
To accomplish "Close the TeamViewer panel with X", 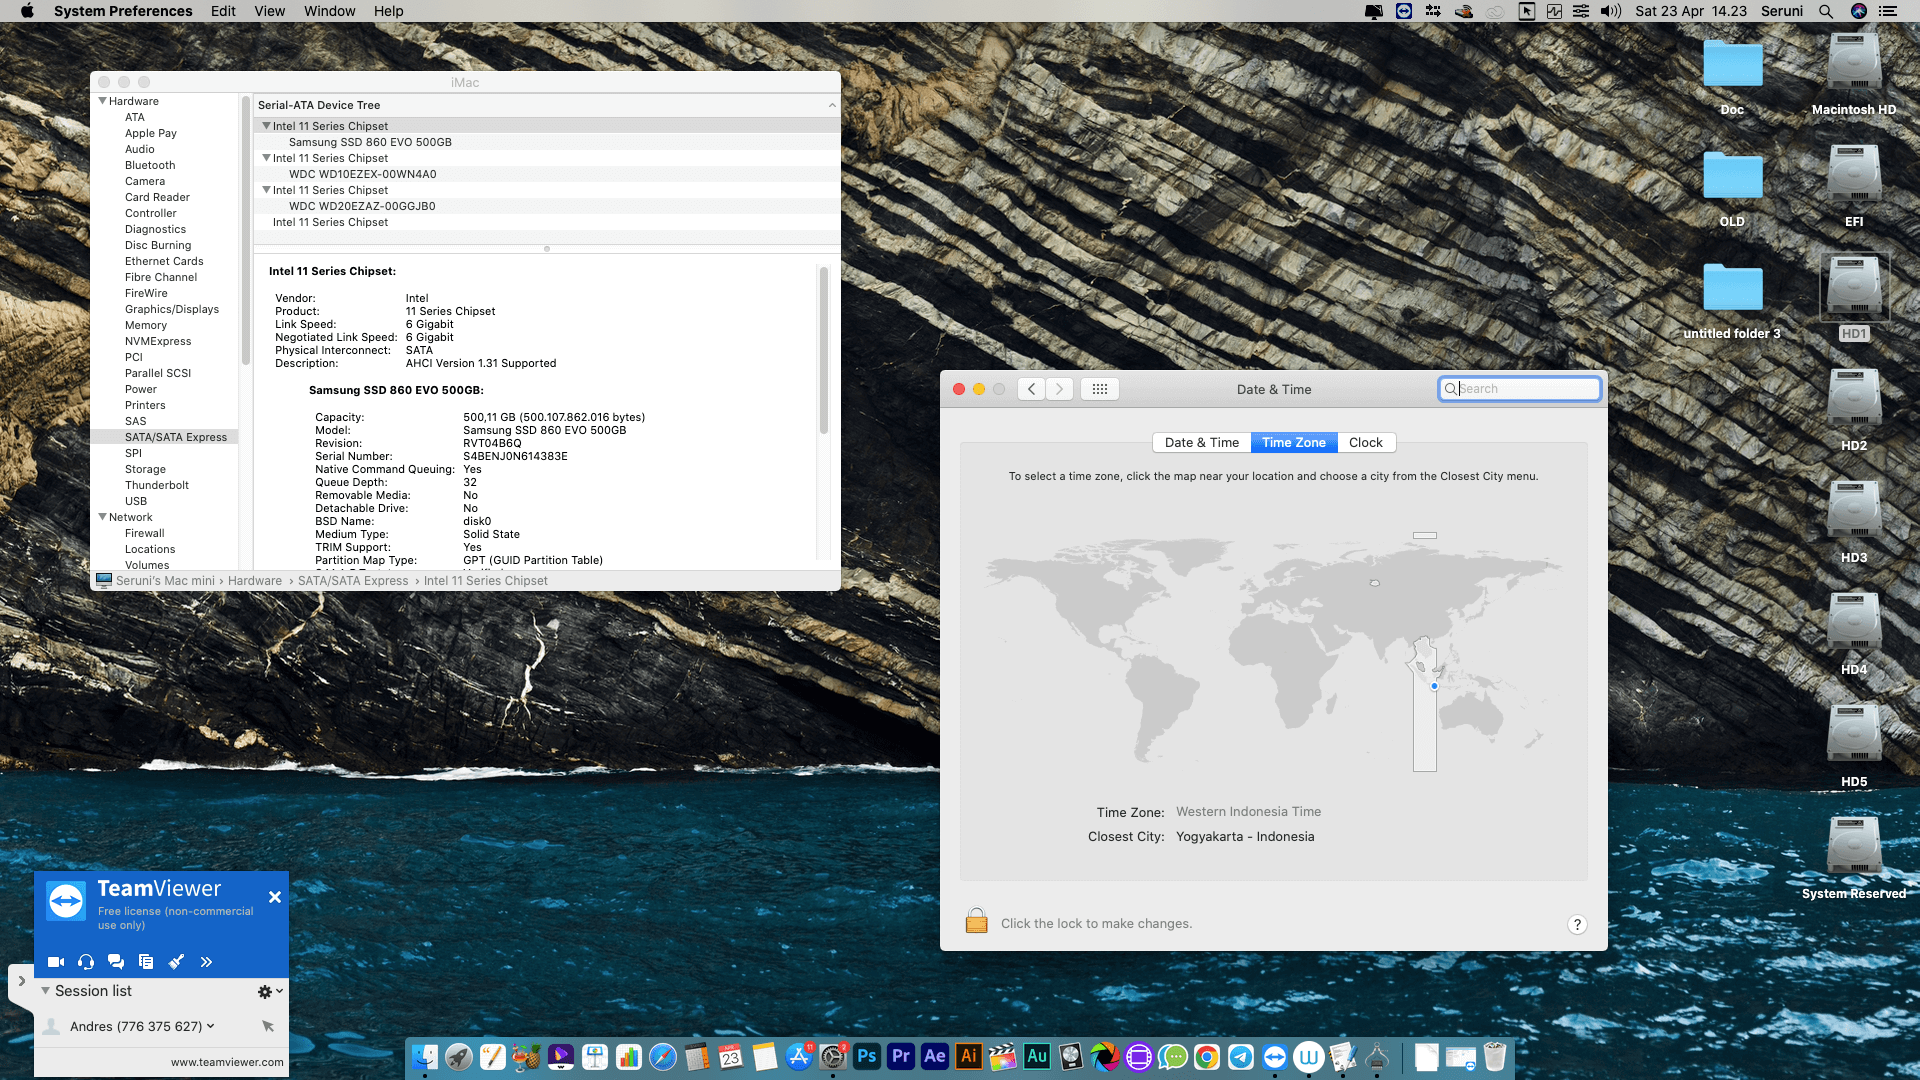I will tap(275, 897).
